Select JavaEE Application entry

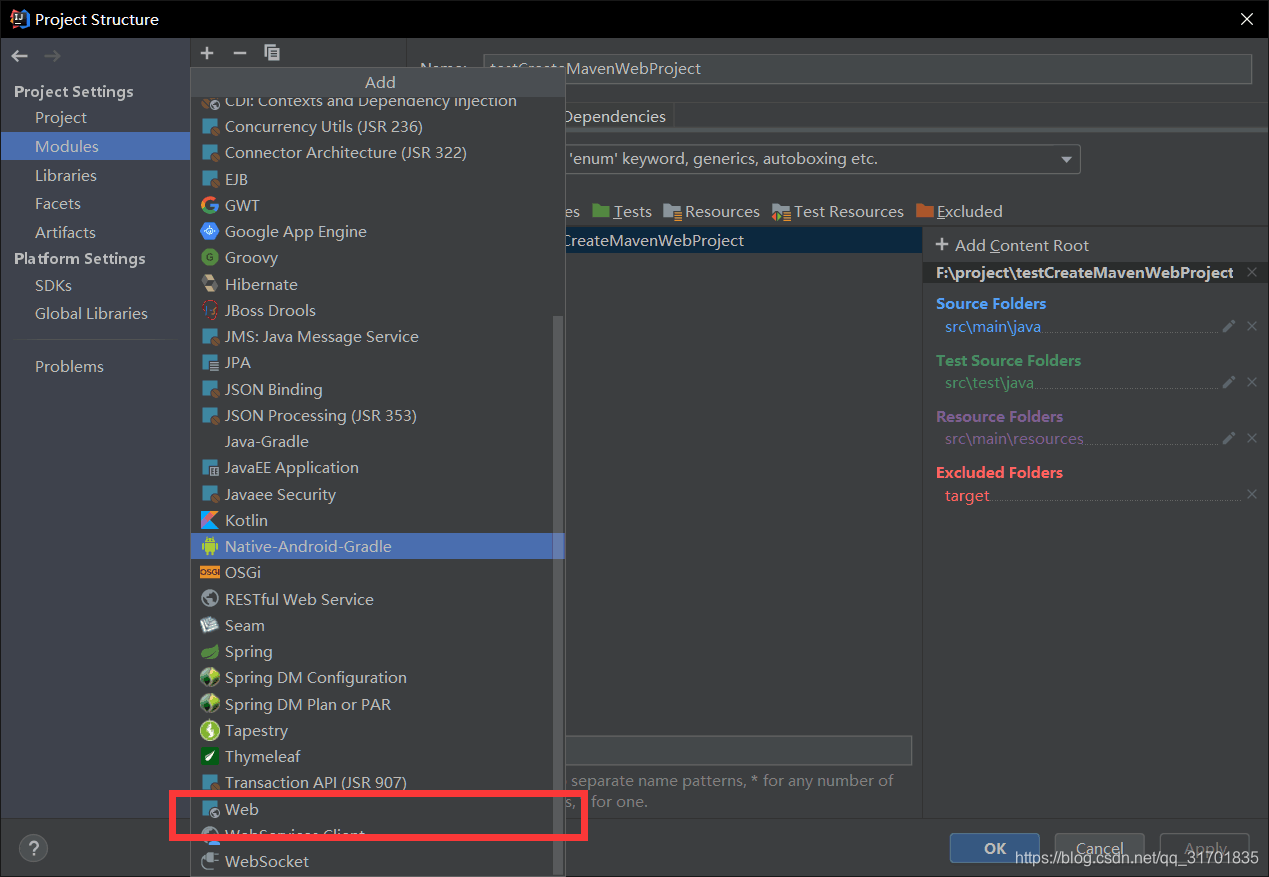tap(377, 467)
